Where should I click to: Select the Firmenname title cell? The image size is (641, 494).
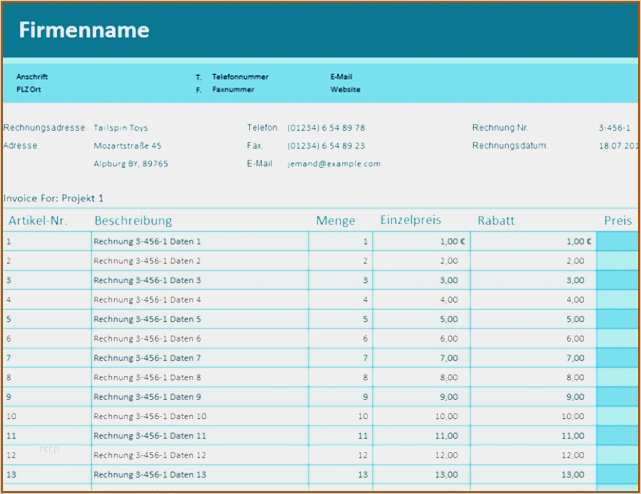(84, 30)
